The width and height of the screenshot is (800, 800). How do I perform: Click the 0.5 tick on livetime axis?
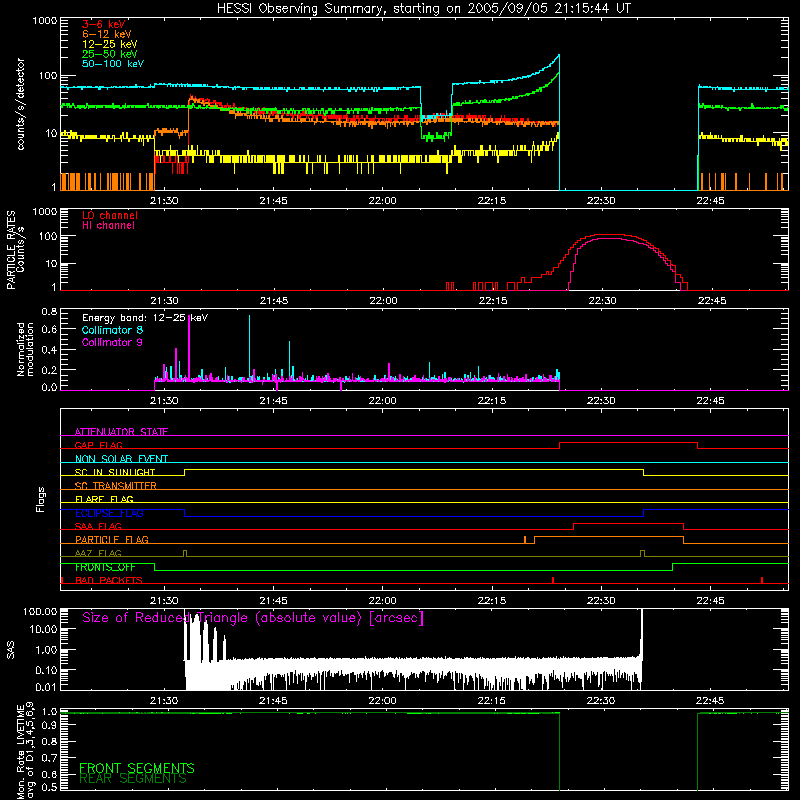49,787
